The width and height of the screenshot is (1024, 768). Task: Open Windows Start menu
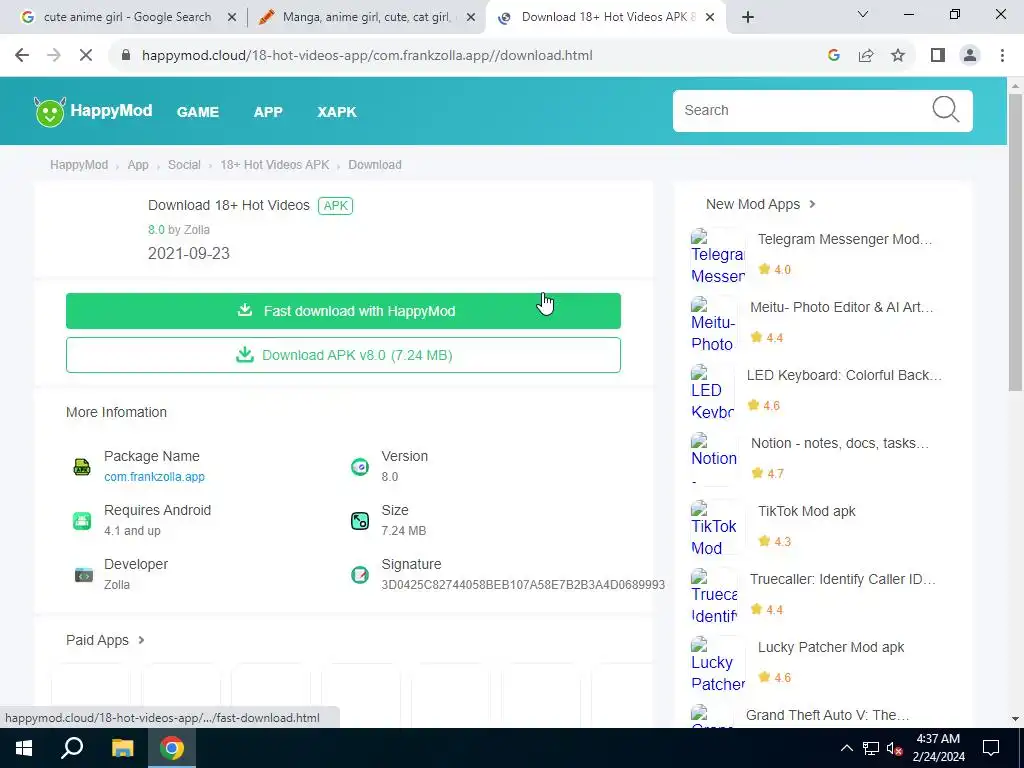pos(24,748)
